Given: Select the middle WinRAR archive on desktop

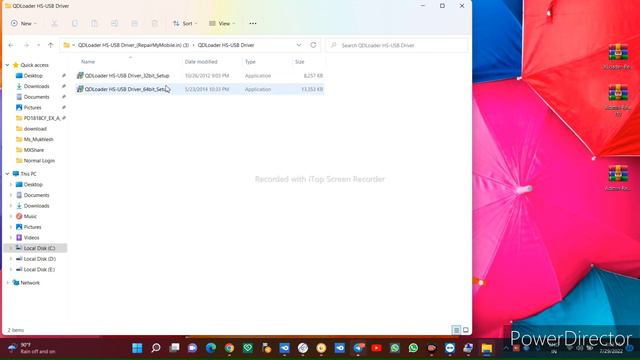Looking at the screenshot, I should coord(618,100).
